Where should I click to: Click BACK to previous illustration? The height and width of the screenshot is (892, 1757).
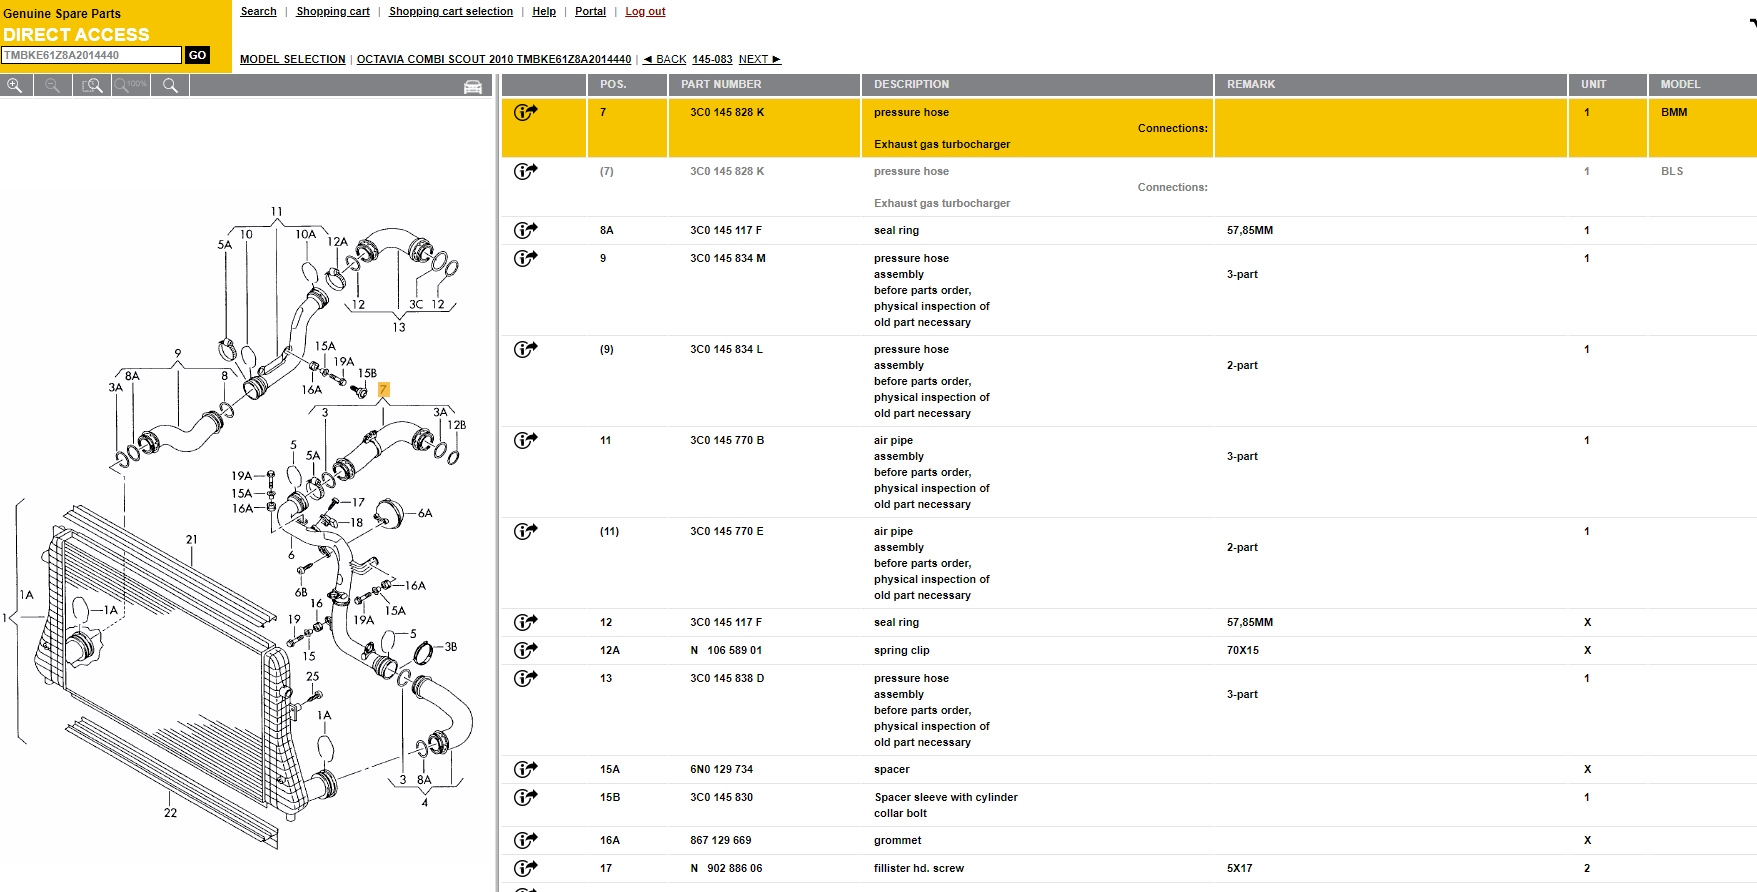[665, 60]
